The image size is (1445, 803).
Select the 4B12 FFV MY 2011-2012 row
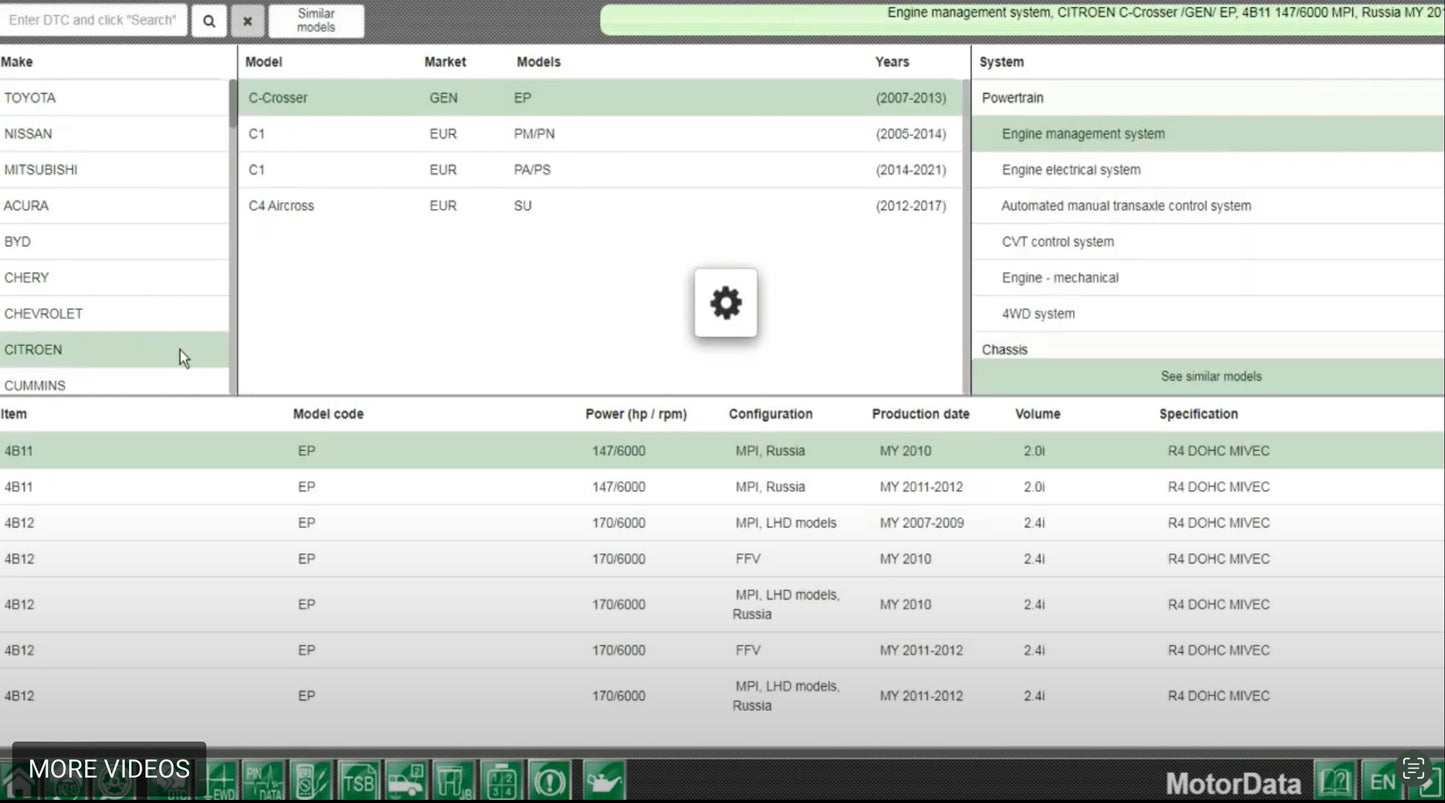[x=722, y=650]
